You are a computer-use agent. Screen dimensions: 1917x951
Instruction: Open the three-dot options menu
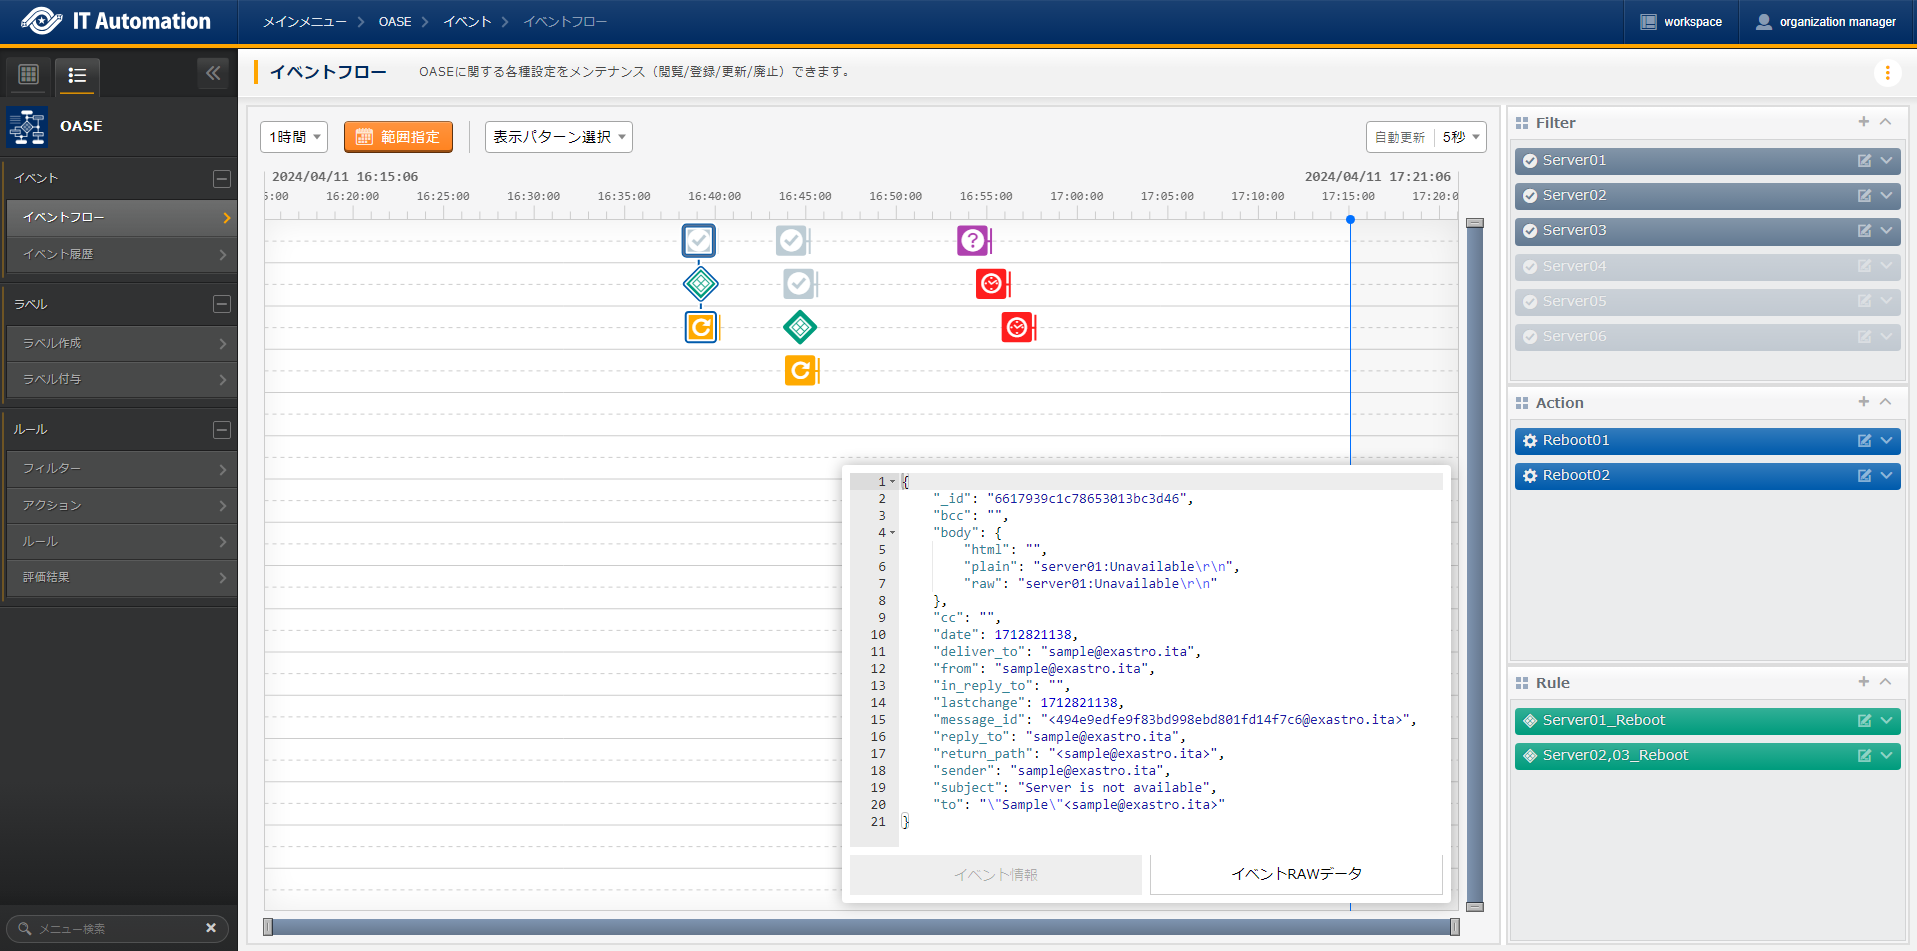click(1887, 73)
